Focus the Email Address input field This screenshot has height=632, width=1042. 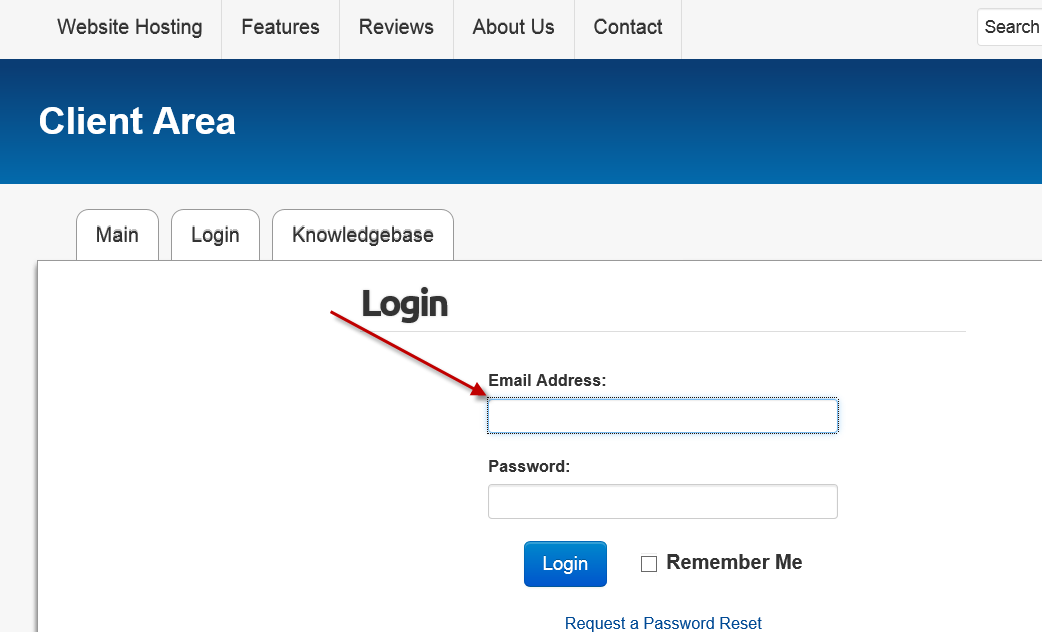coord(663,416)
